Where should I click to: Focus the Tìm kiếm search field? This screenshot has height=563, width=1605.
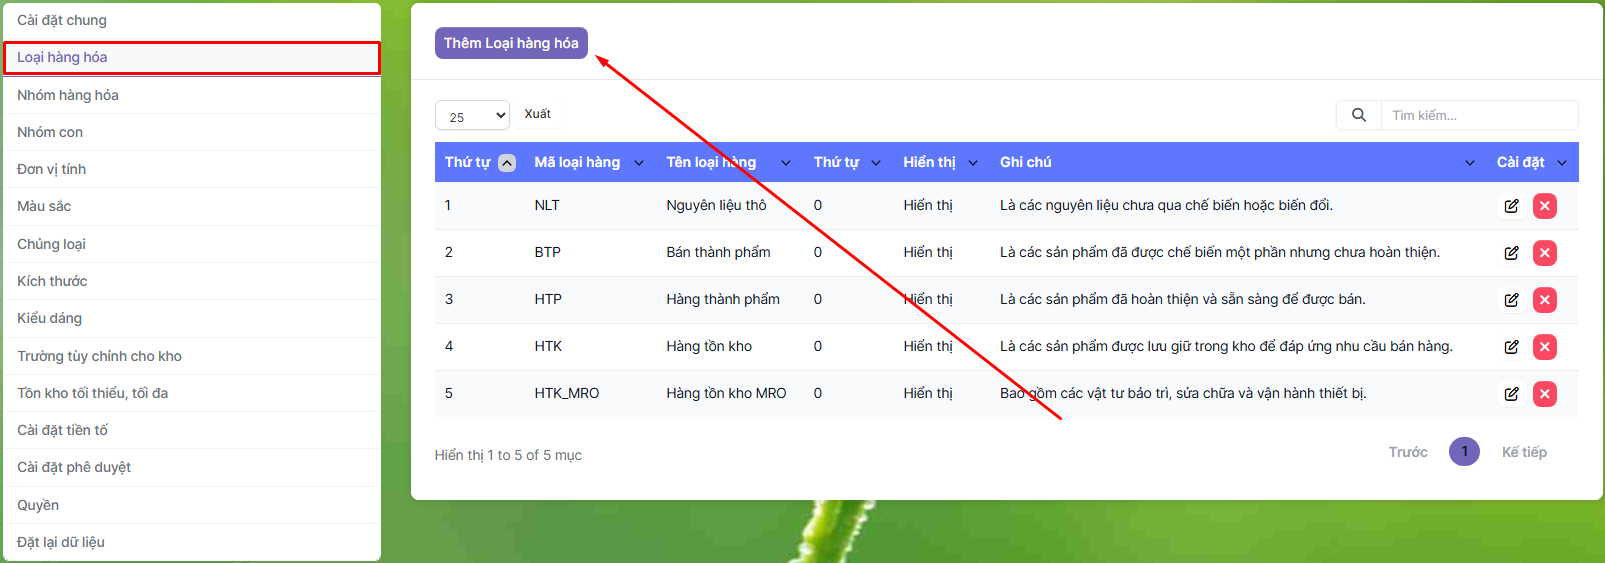[x=1478, y=115]
